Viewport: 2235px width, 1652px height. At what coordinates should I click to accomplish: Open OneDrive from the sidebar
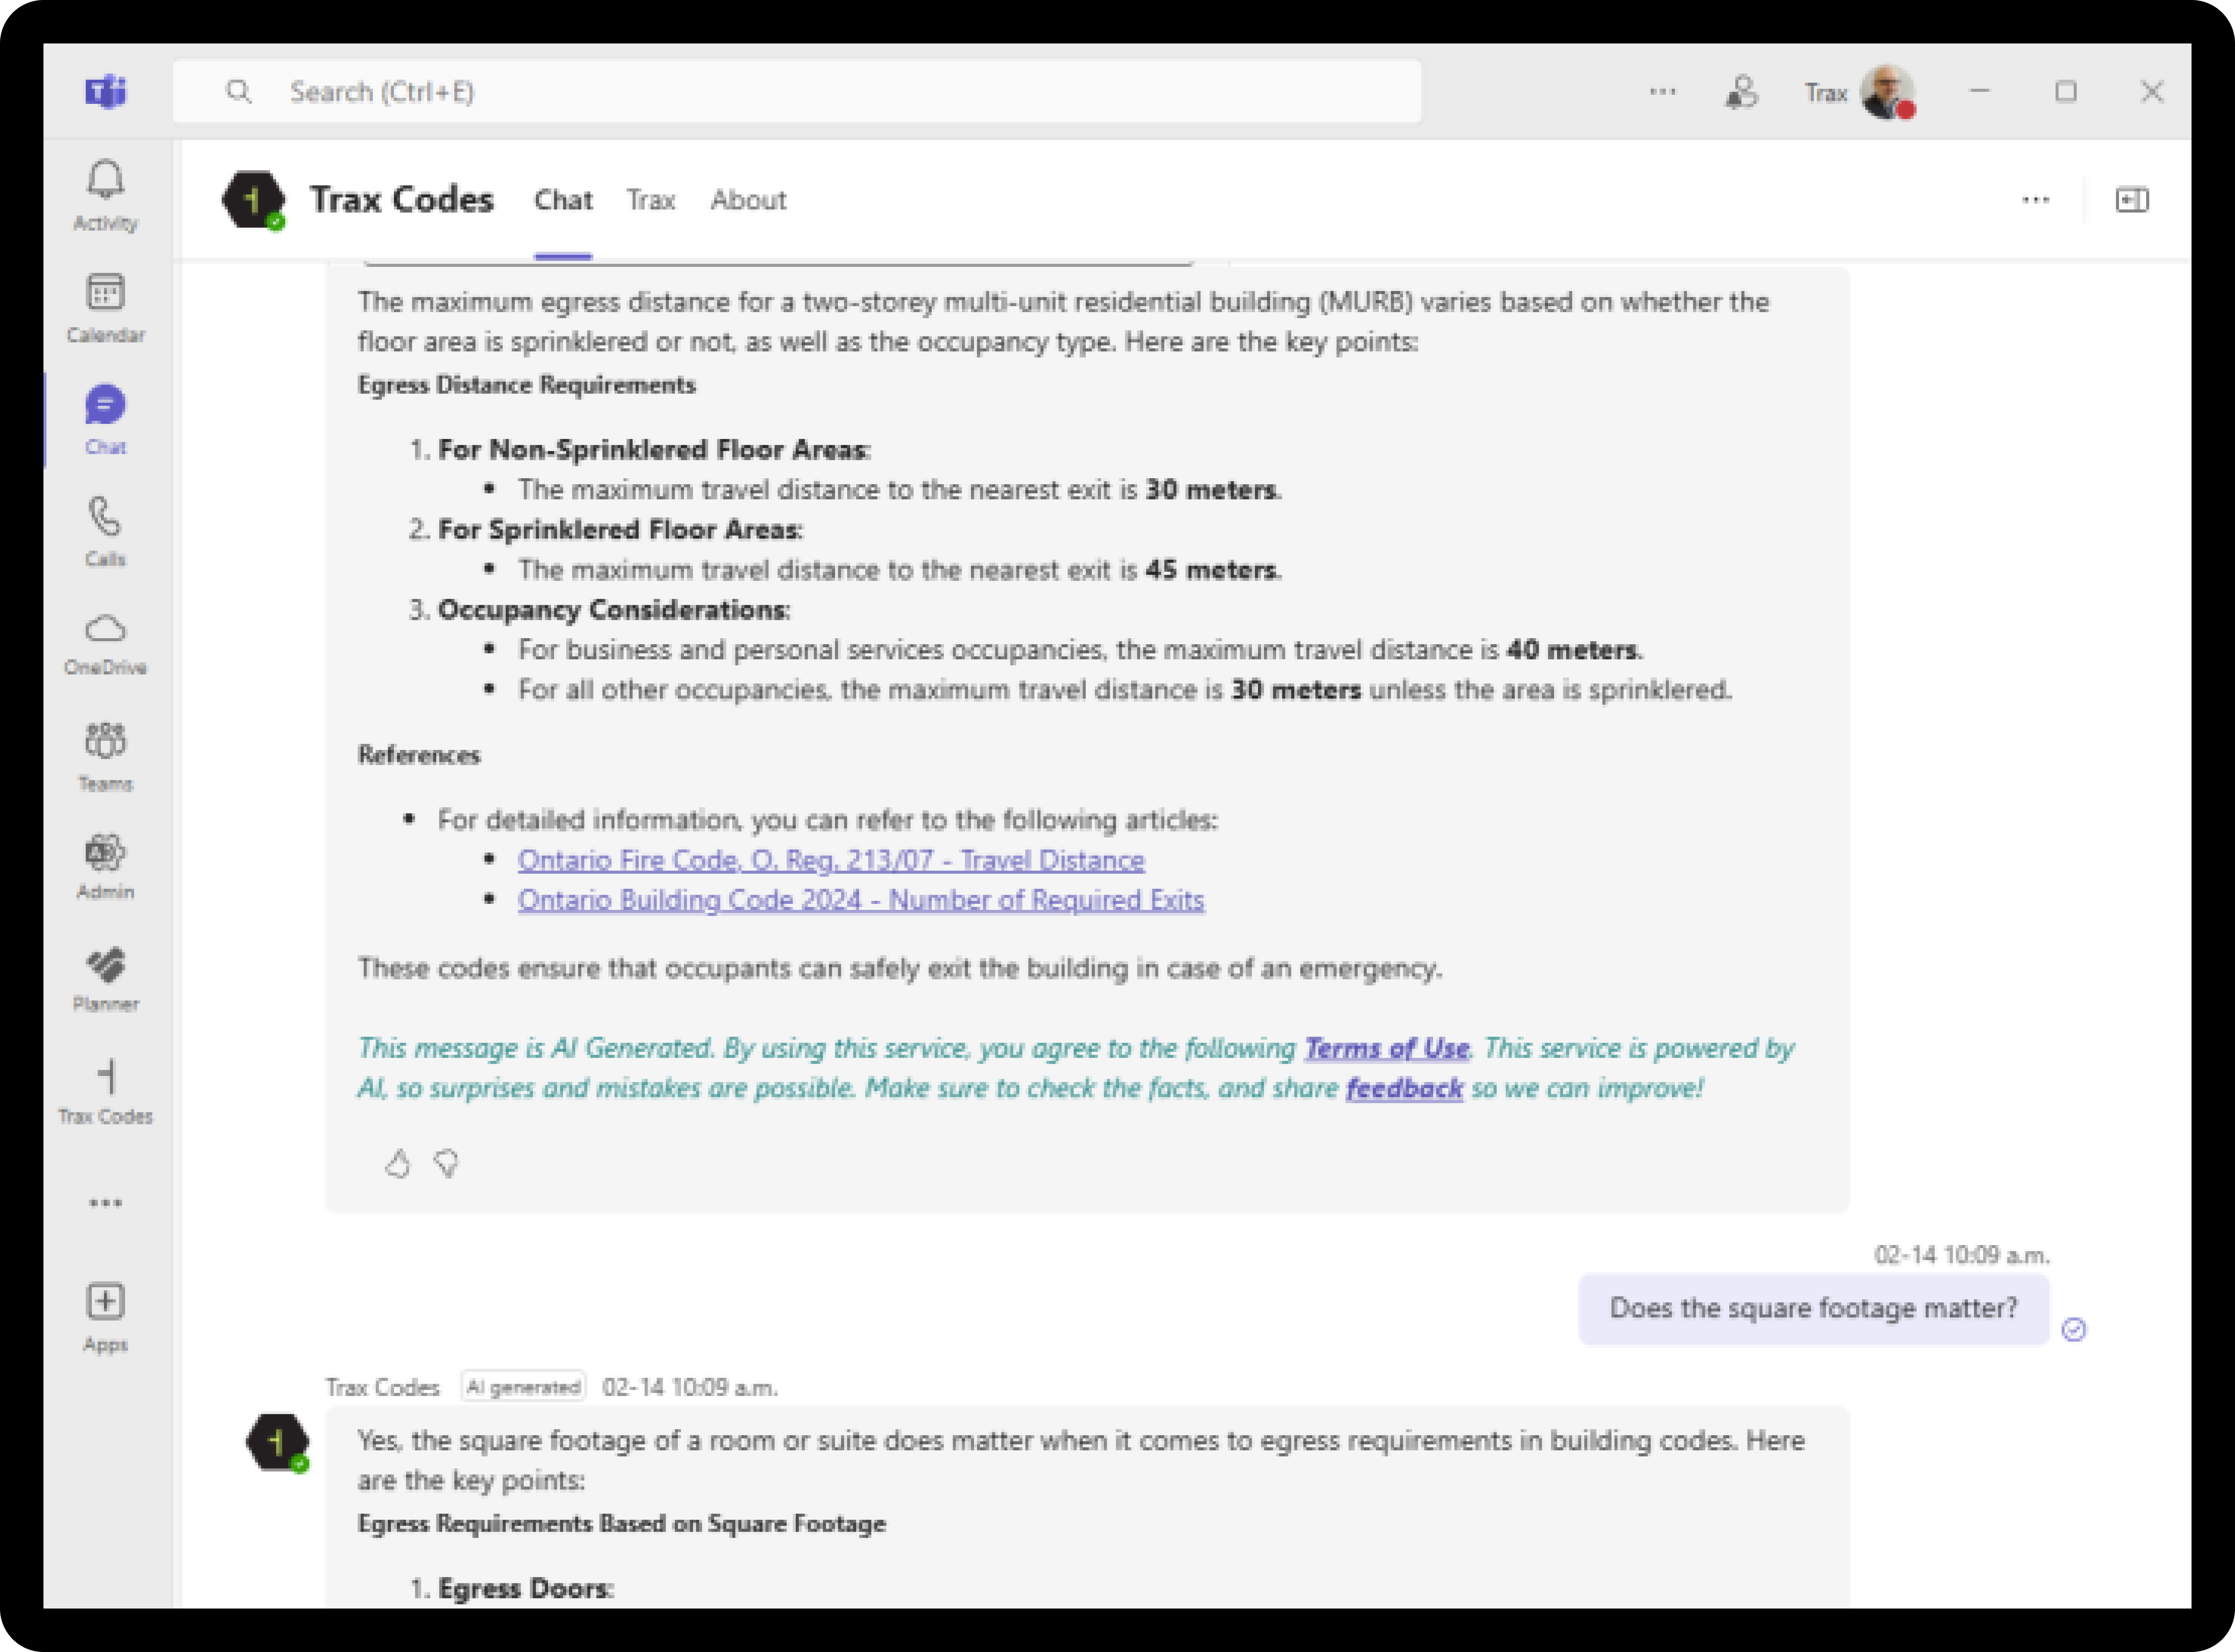click(x=105, y=643)
